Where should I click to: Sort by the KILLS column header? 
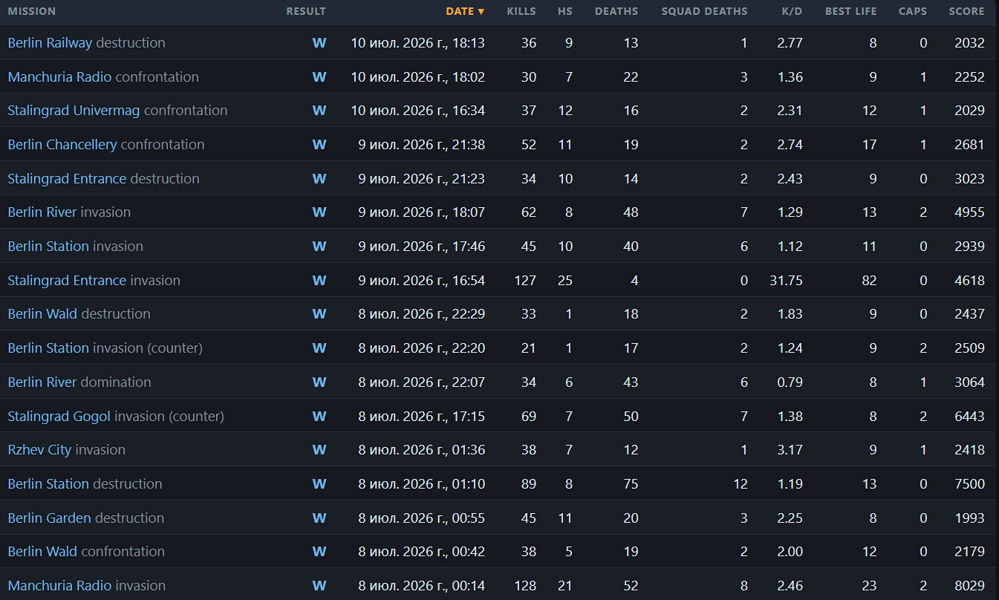coord(521,11)
